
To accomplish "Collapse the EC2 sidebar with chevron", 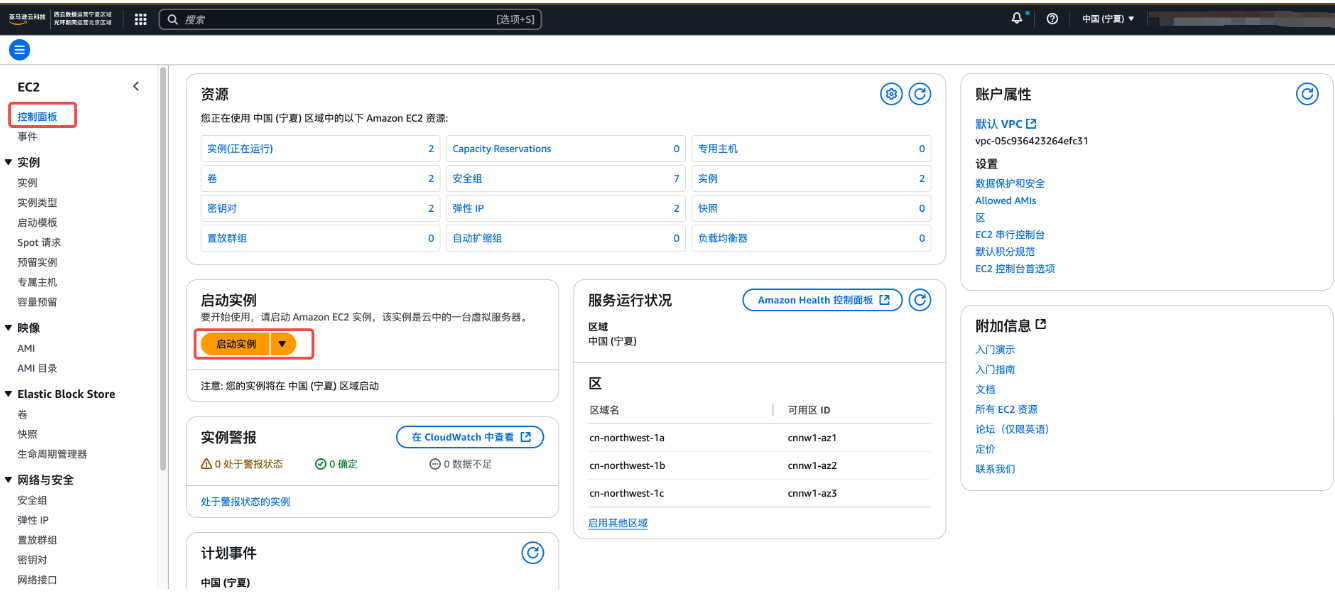I will point(136,87).
